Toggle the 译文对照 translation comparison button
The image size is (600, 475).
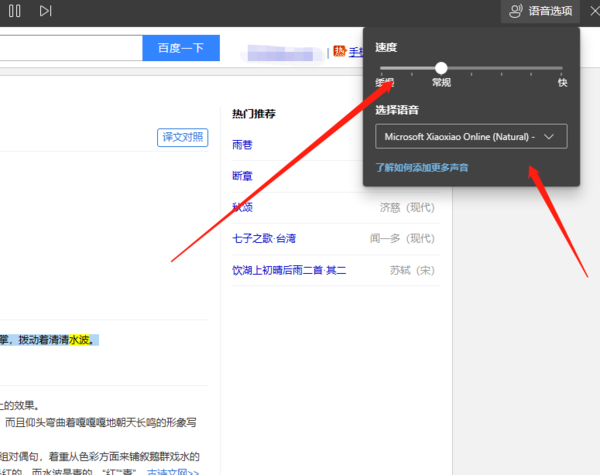pyautogui.click(x=182, y=137)
